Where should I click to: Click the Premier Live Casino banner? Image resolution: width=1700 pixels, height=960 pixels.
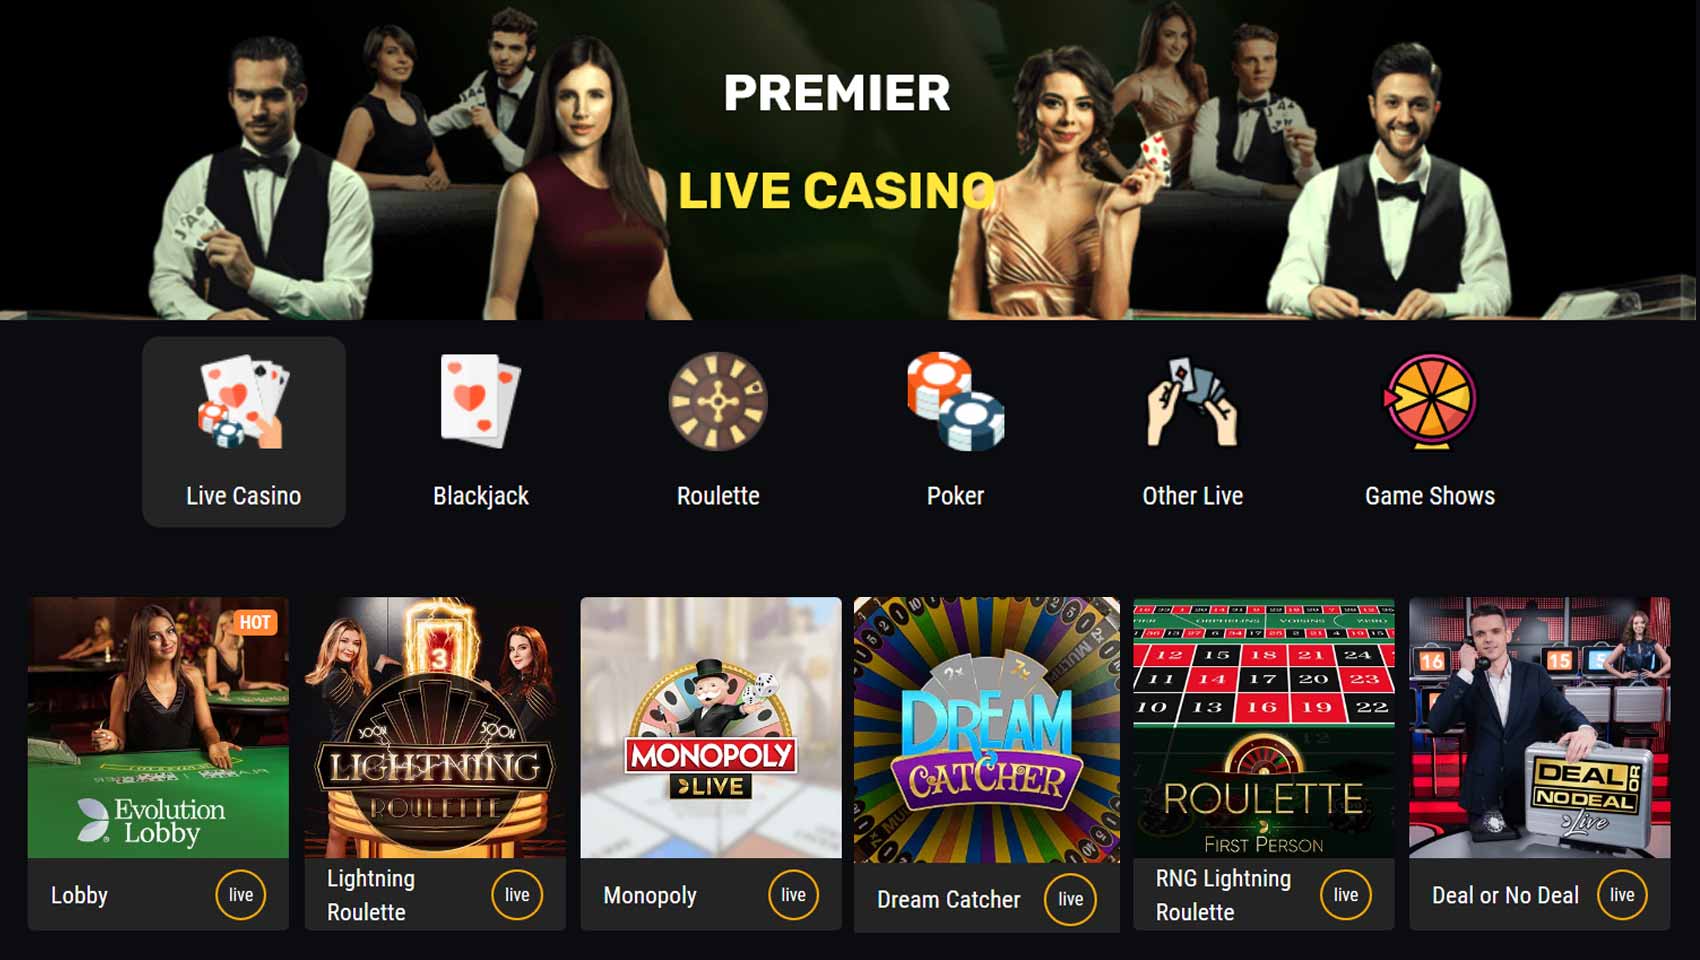[850, 160]
